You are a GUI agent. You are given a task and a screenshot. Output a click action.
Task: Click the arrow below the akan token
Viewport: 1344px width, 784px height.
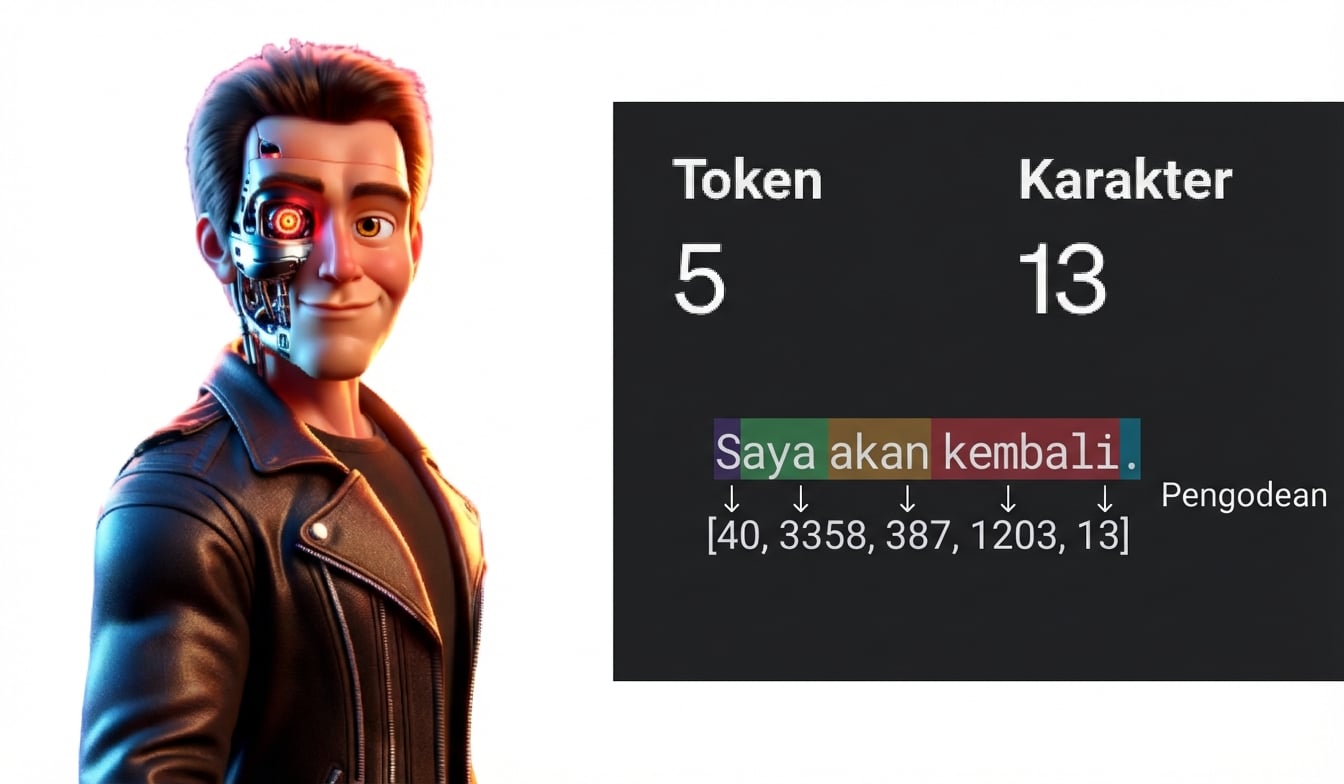[x=907, y=498]
